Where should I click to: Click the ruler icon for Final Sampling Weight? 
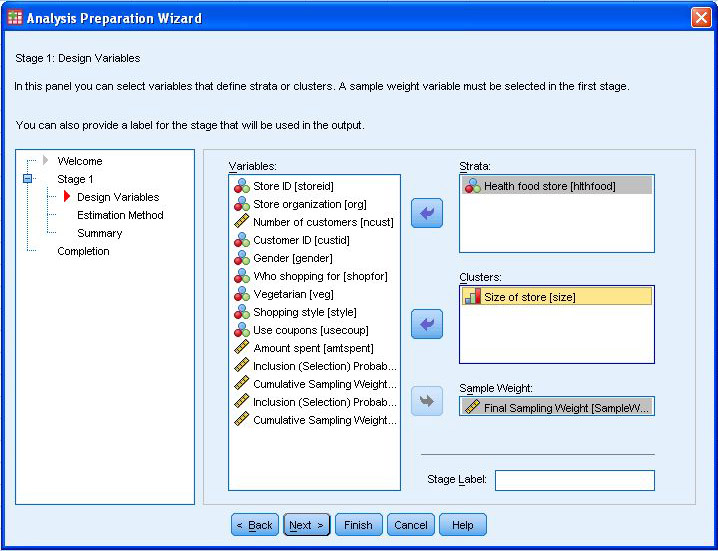coord(472,407)
